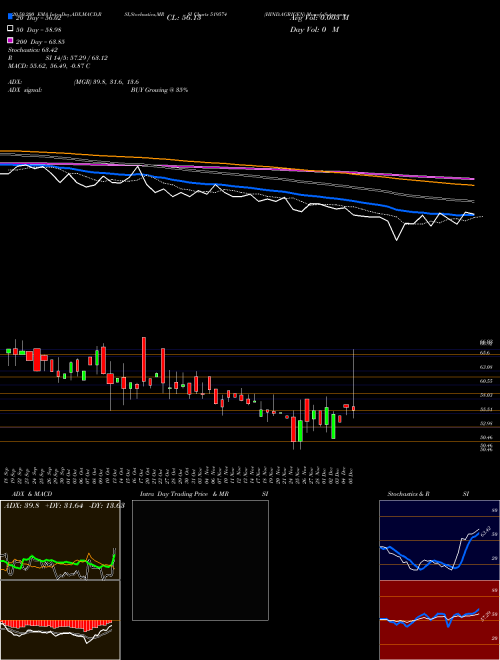The image size is (500, 660).
Task: Open the empty intraday trading price chart box
Action: click(200, 560)
